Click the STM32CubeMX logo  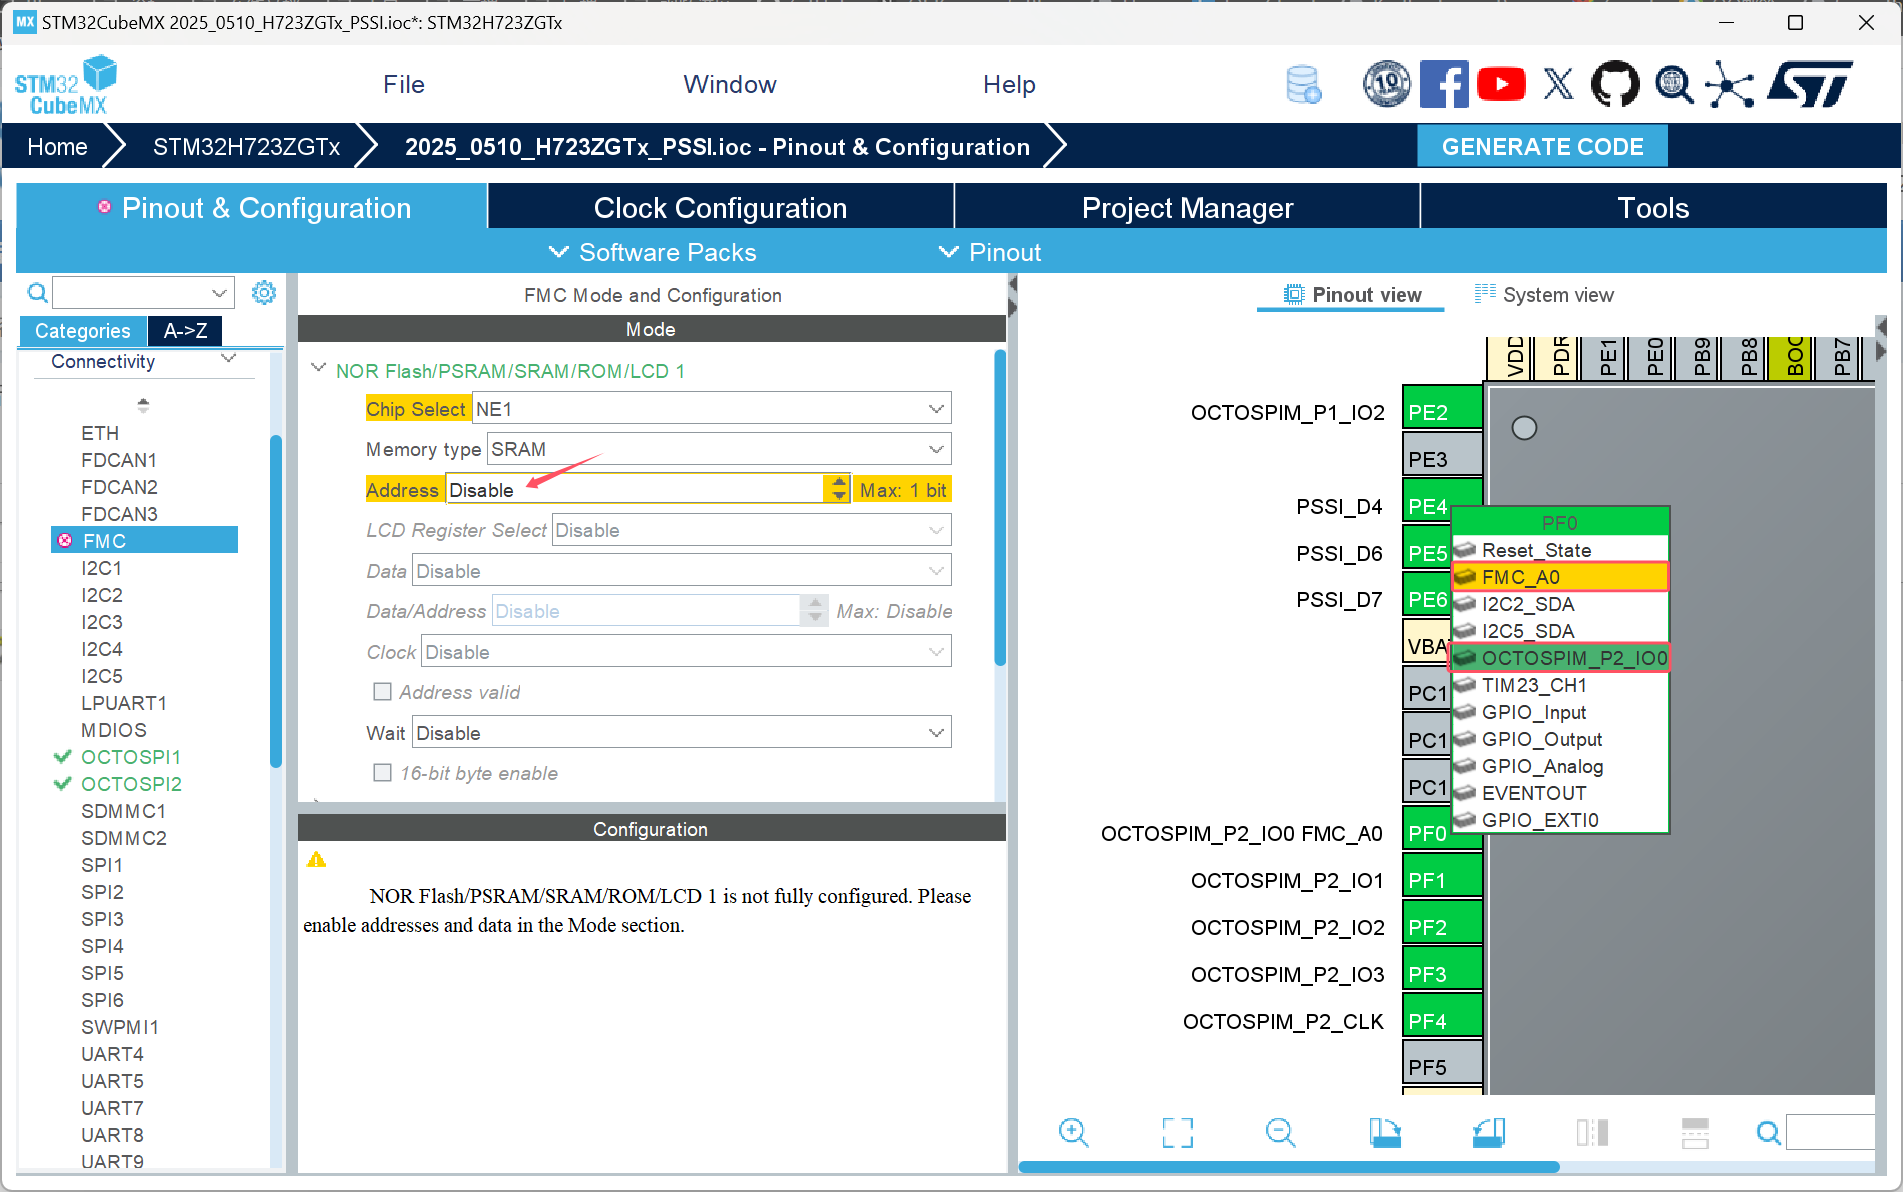point(66,84)
